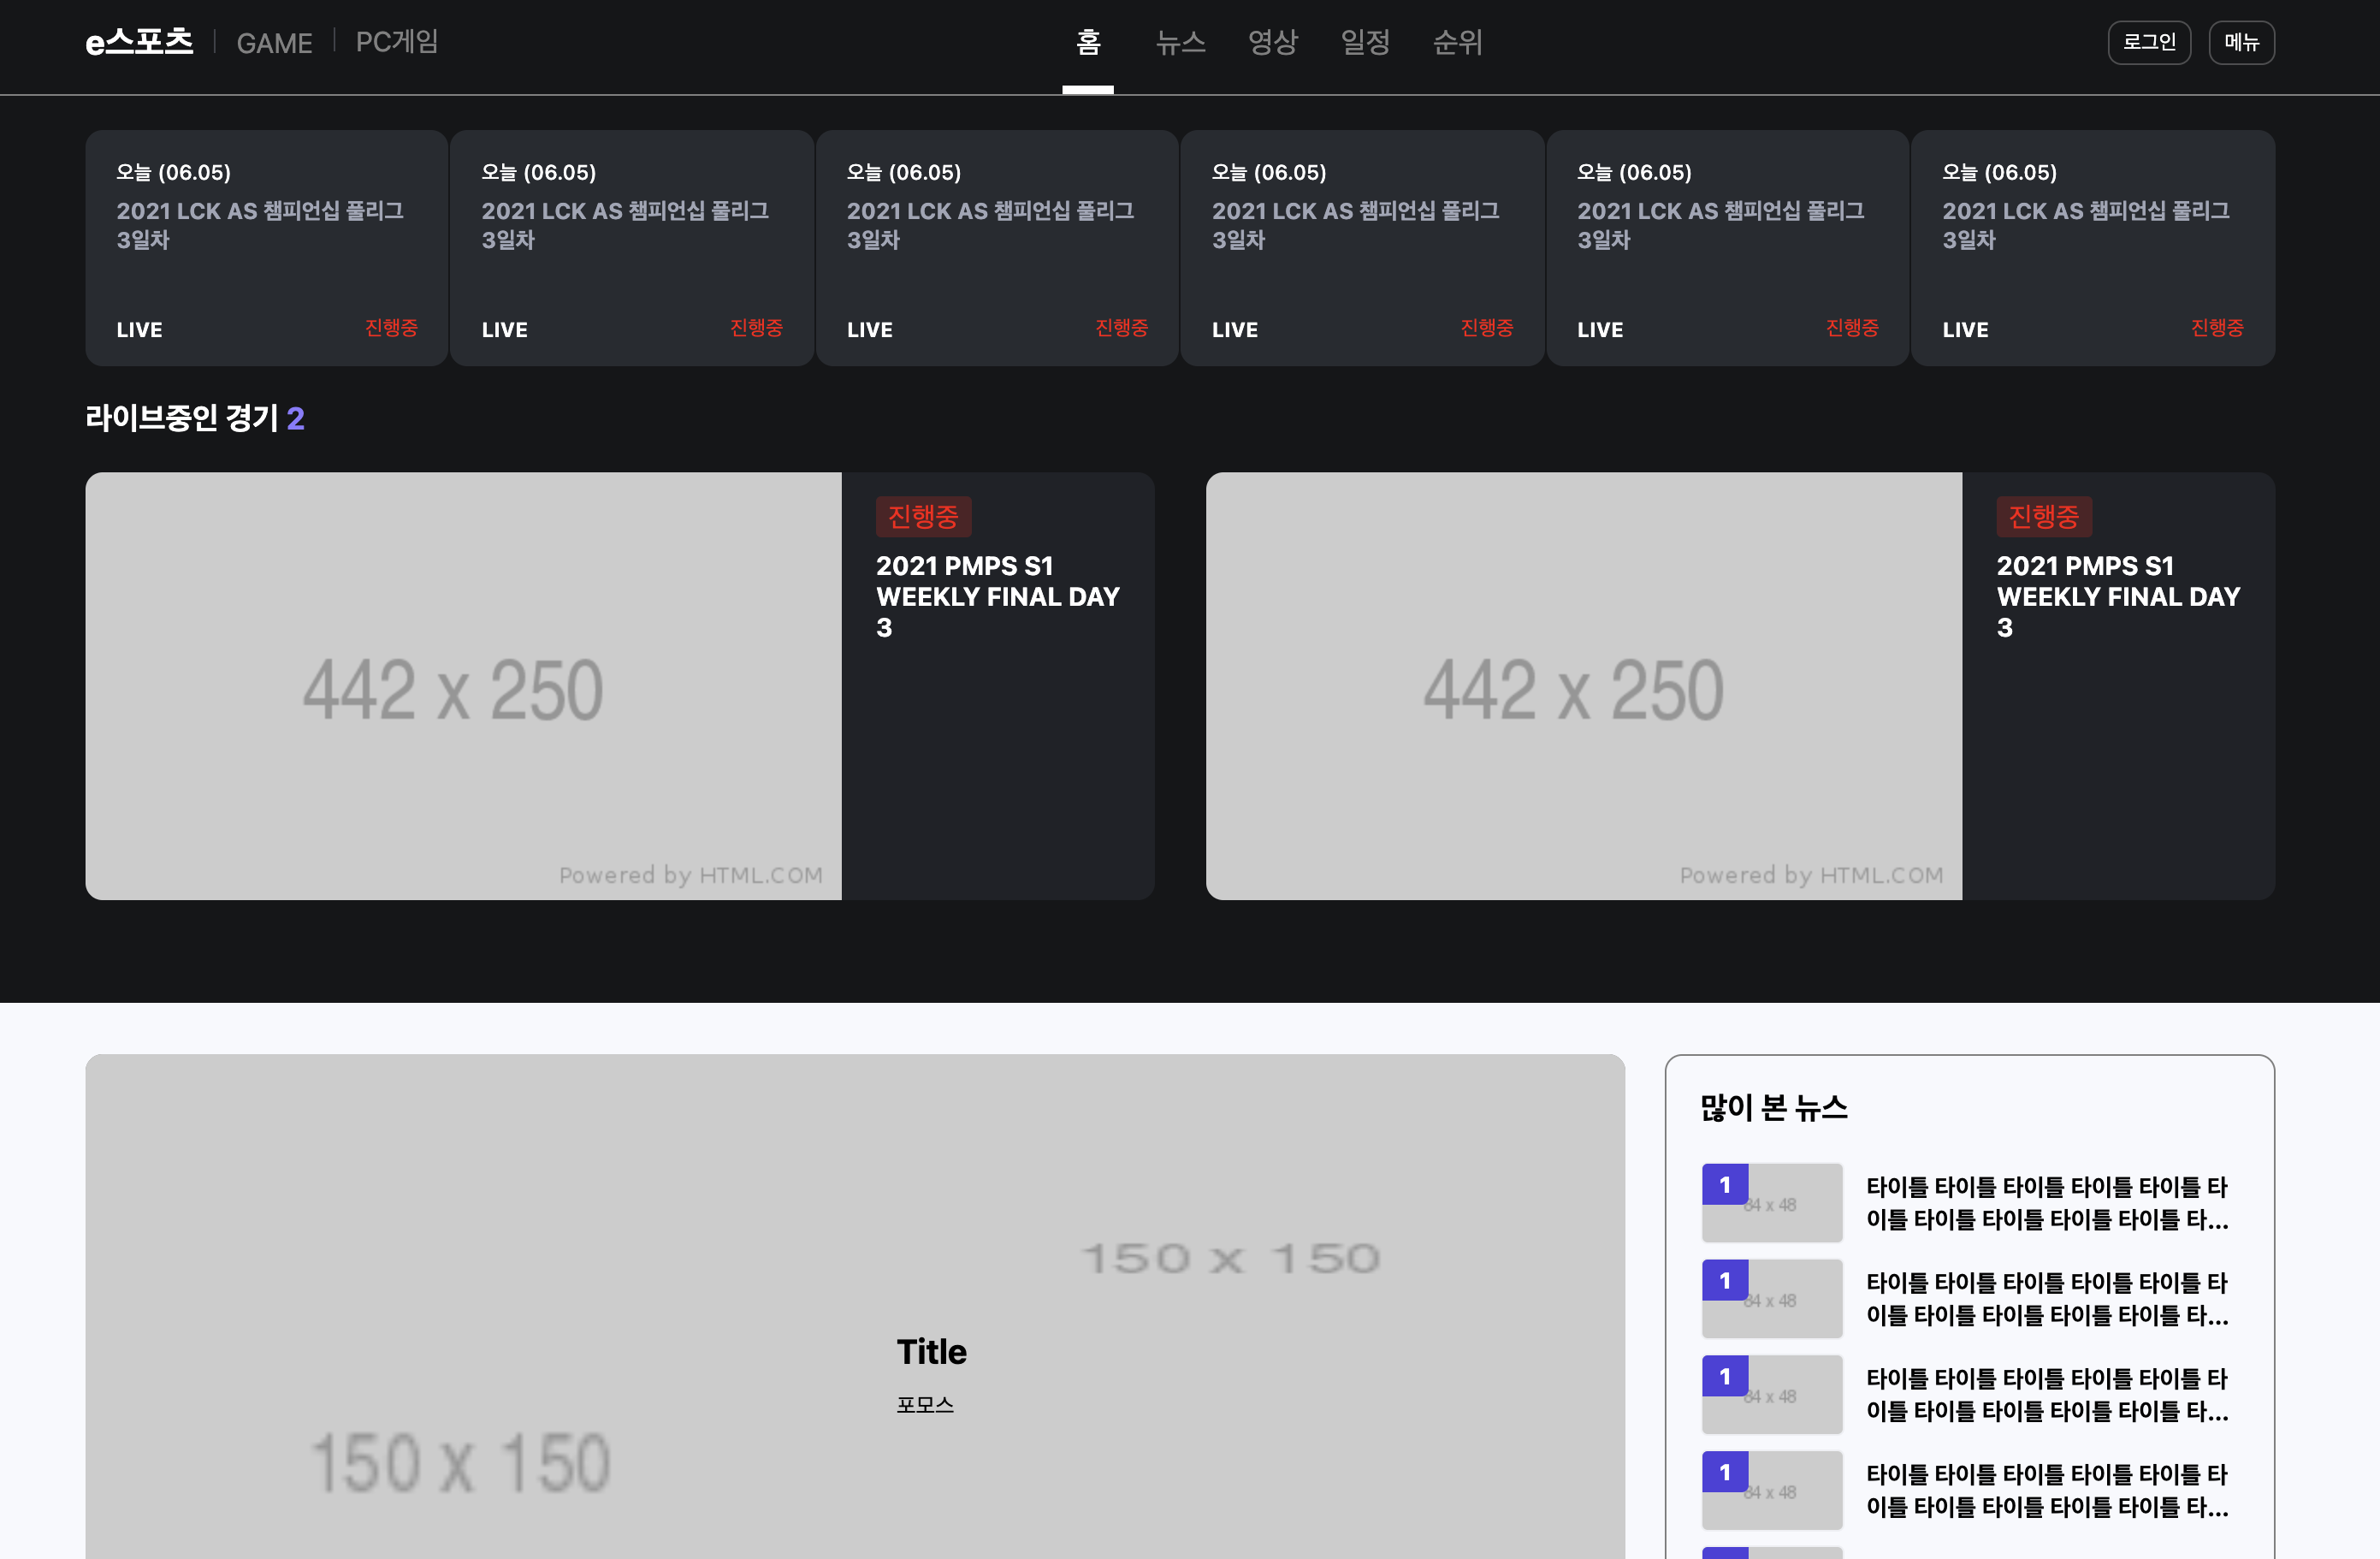
Task: Go to the 영상 tab
Action: coord(1272,42)
